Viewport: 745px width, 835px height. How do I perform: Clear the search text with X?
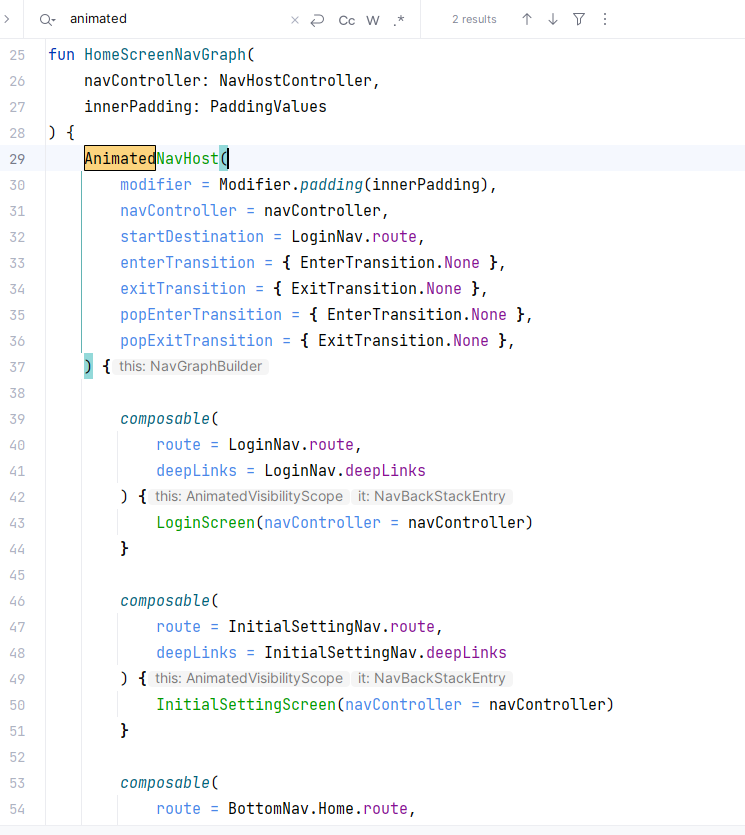(x=294, y=20)
